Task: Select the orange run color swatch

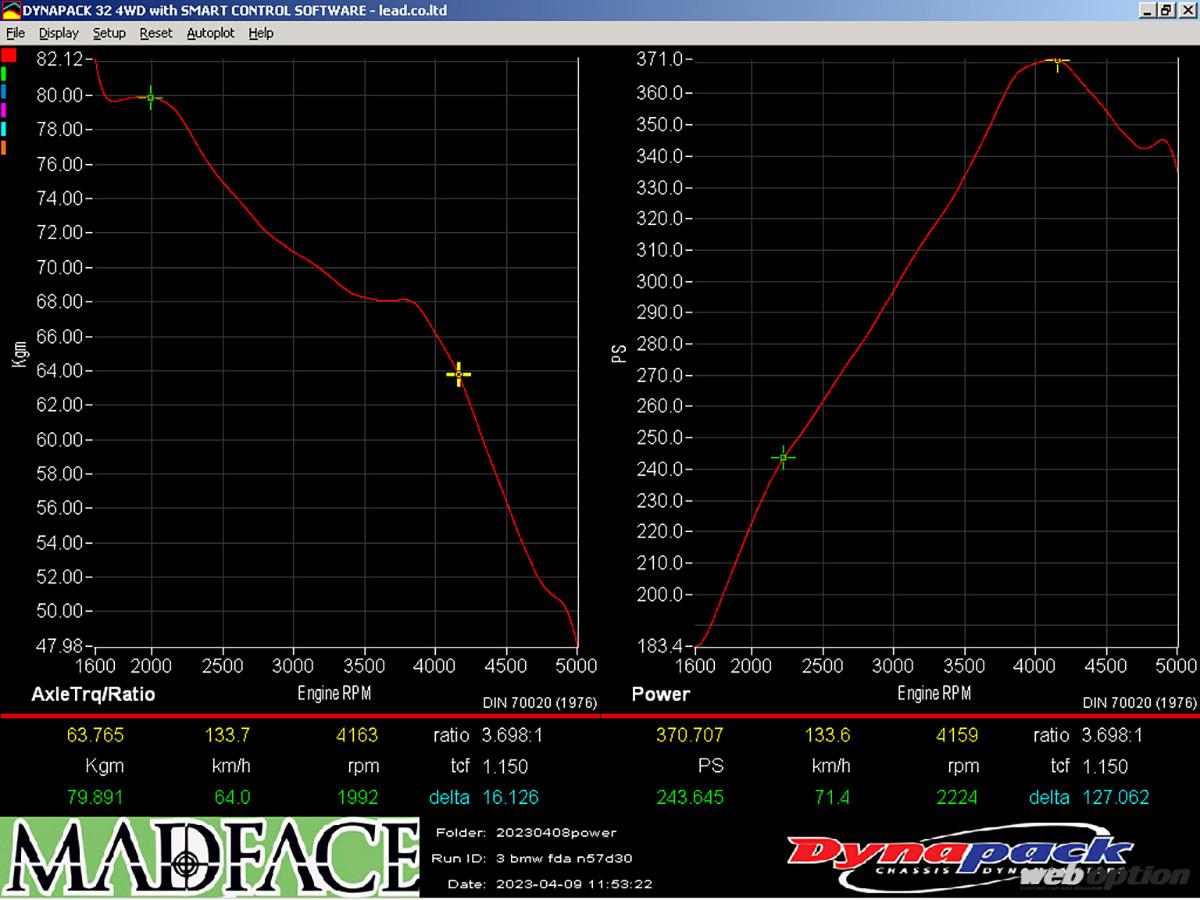Action: click(5, 148)
